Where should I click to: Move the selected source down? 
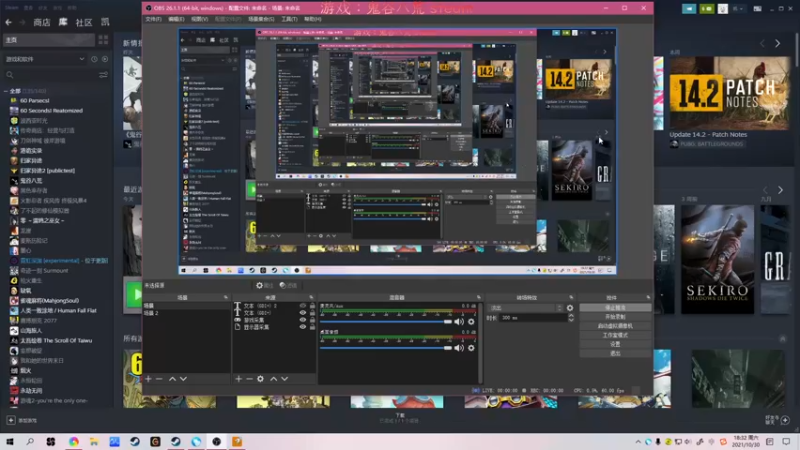(x=285, y=379)
